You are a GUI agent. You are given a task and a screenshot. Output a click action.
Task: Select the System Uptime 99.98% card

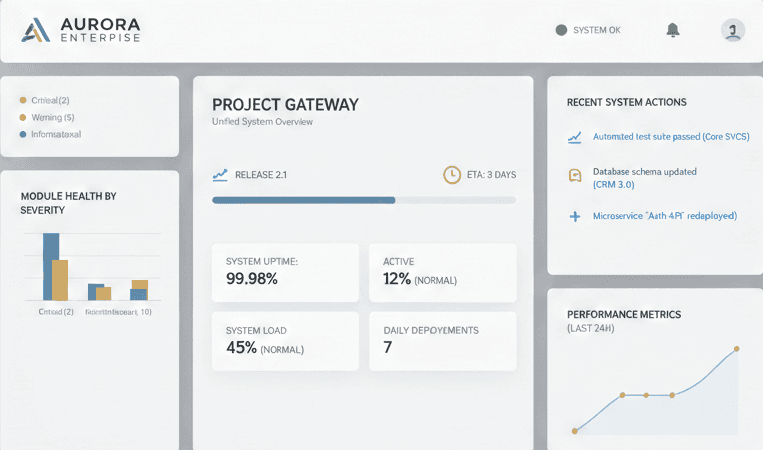(285, 271)
